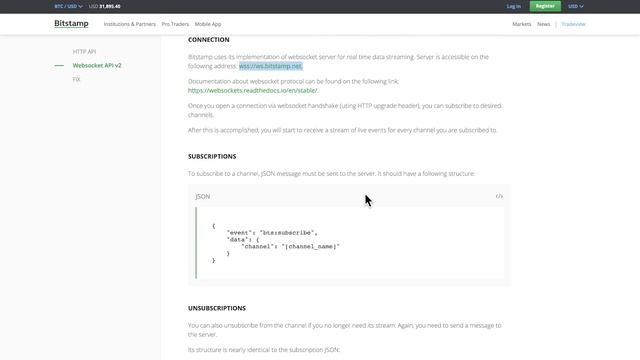Open Institutions & Partners menu
This screenshot has height=360, width=640.
pos(129,24)
